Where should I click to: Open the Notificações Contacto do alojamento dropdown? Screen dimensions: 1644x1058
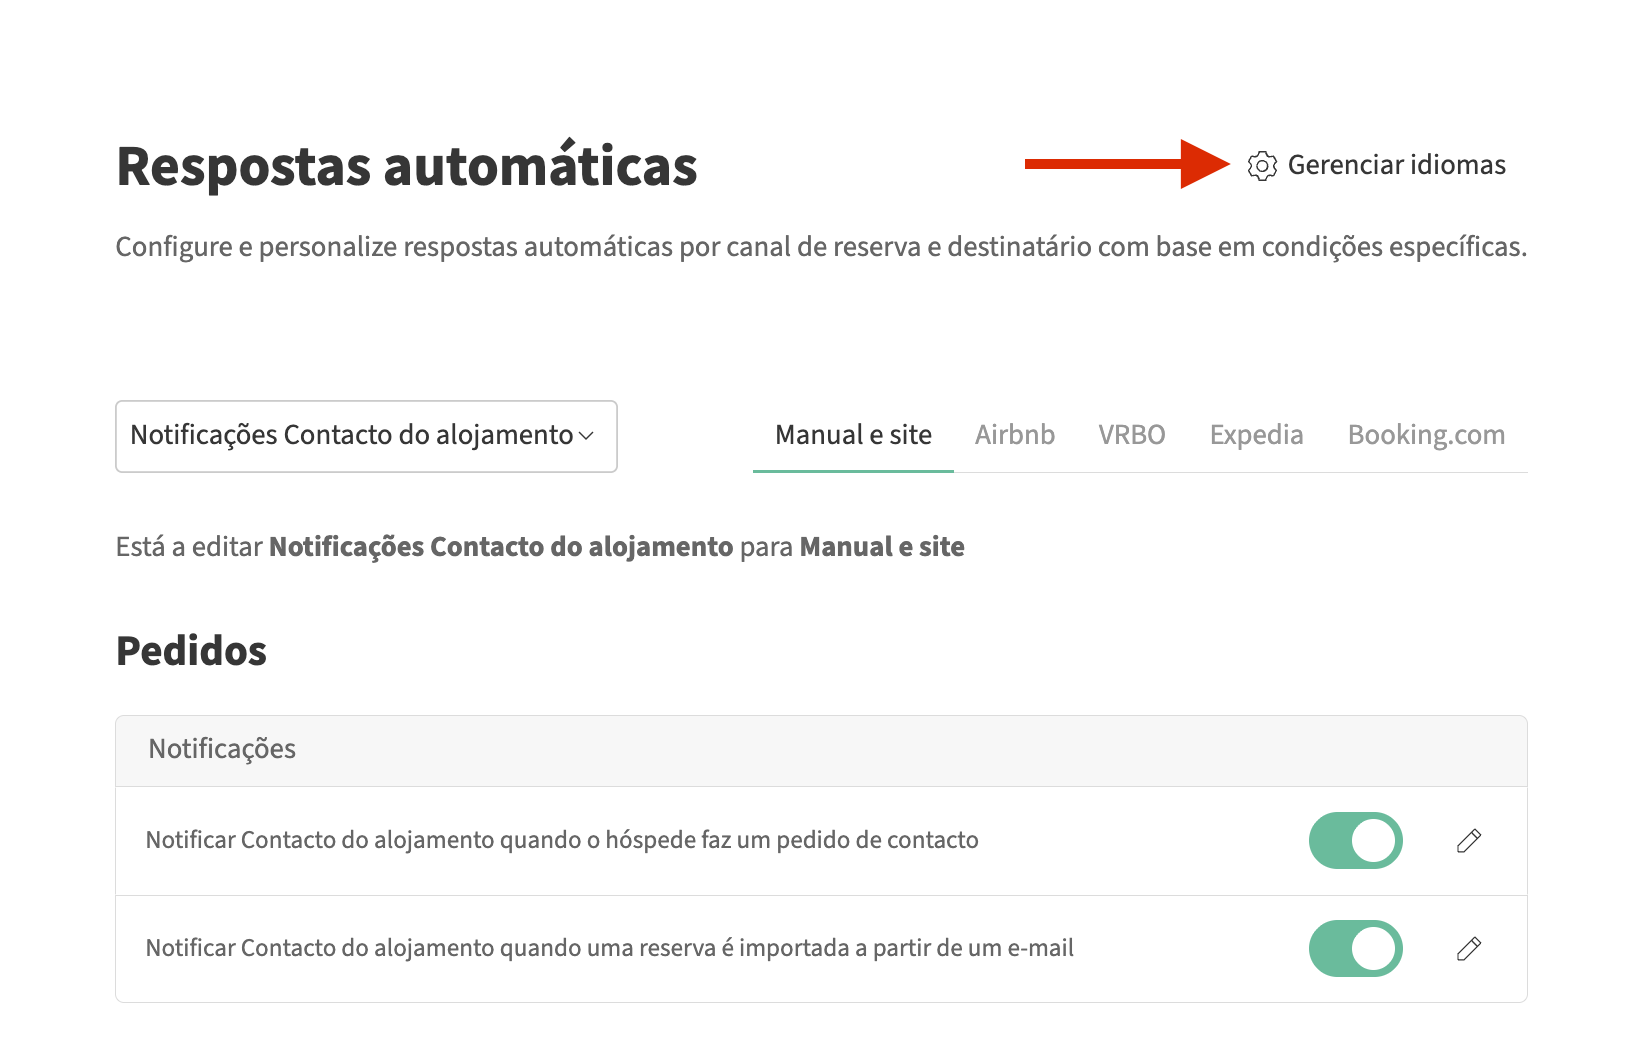click(x=366, y=436)
